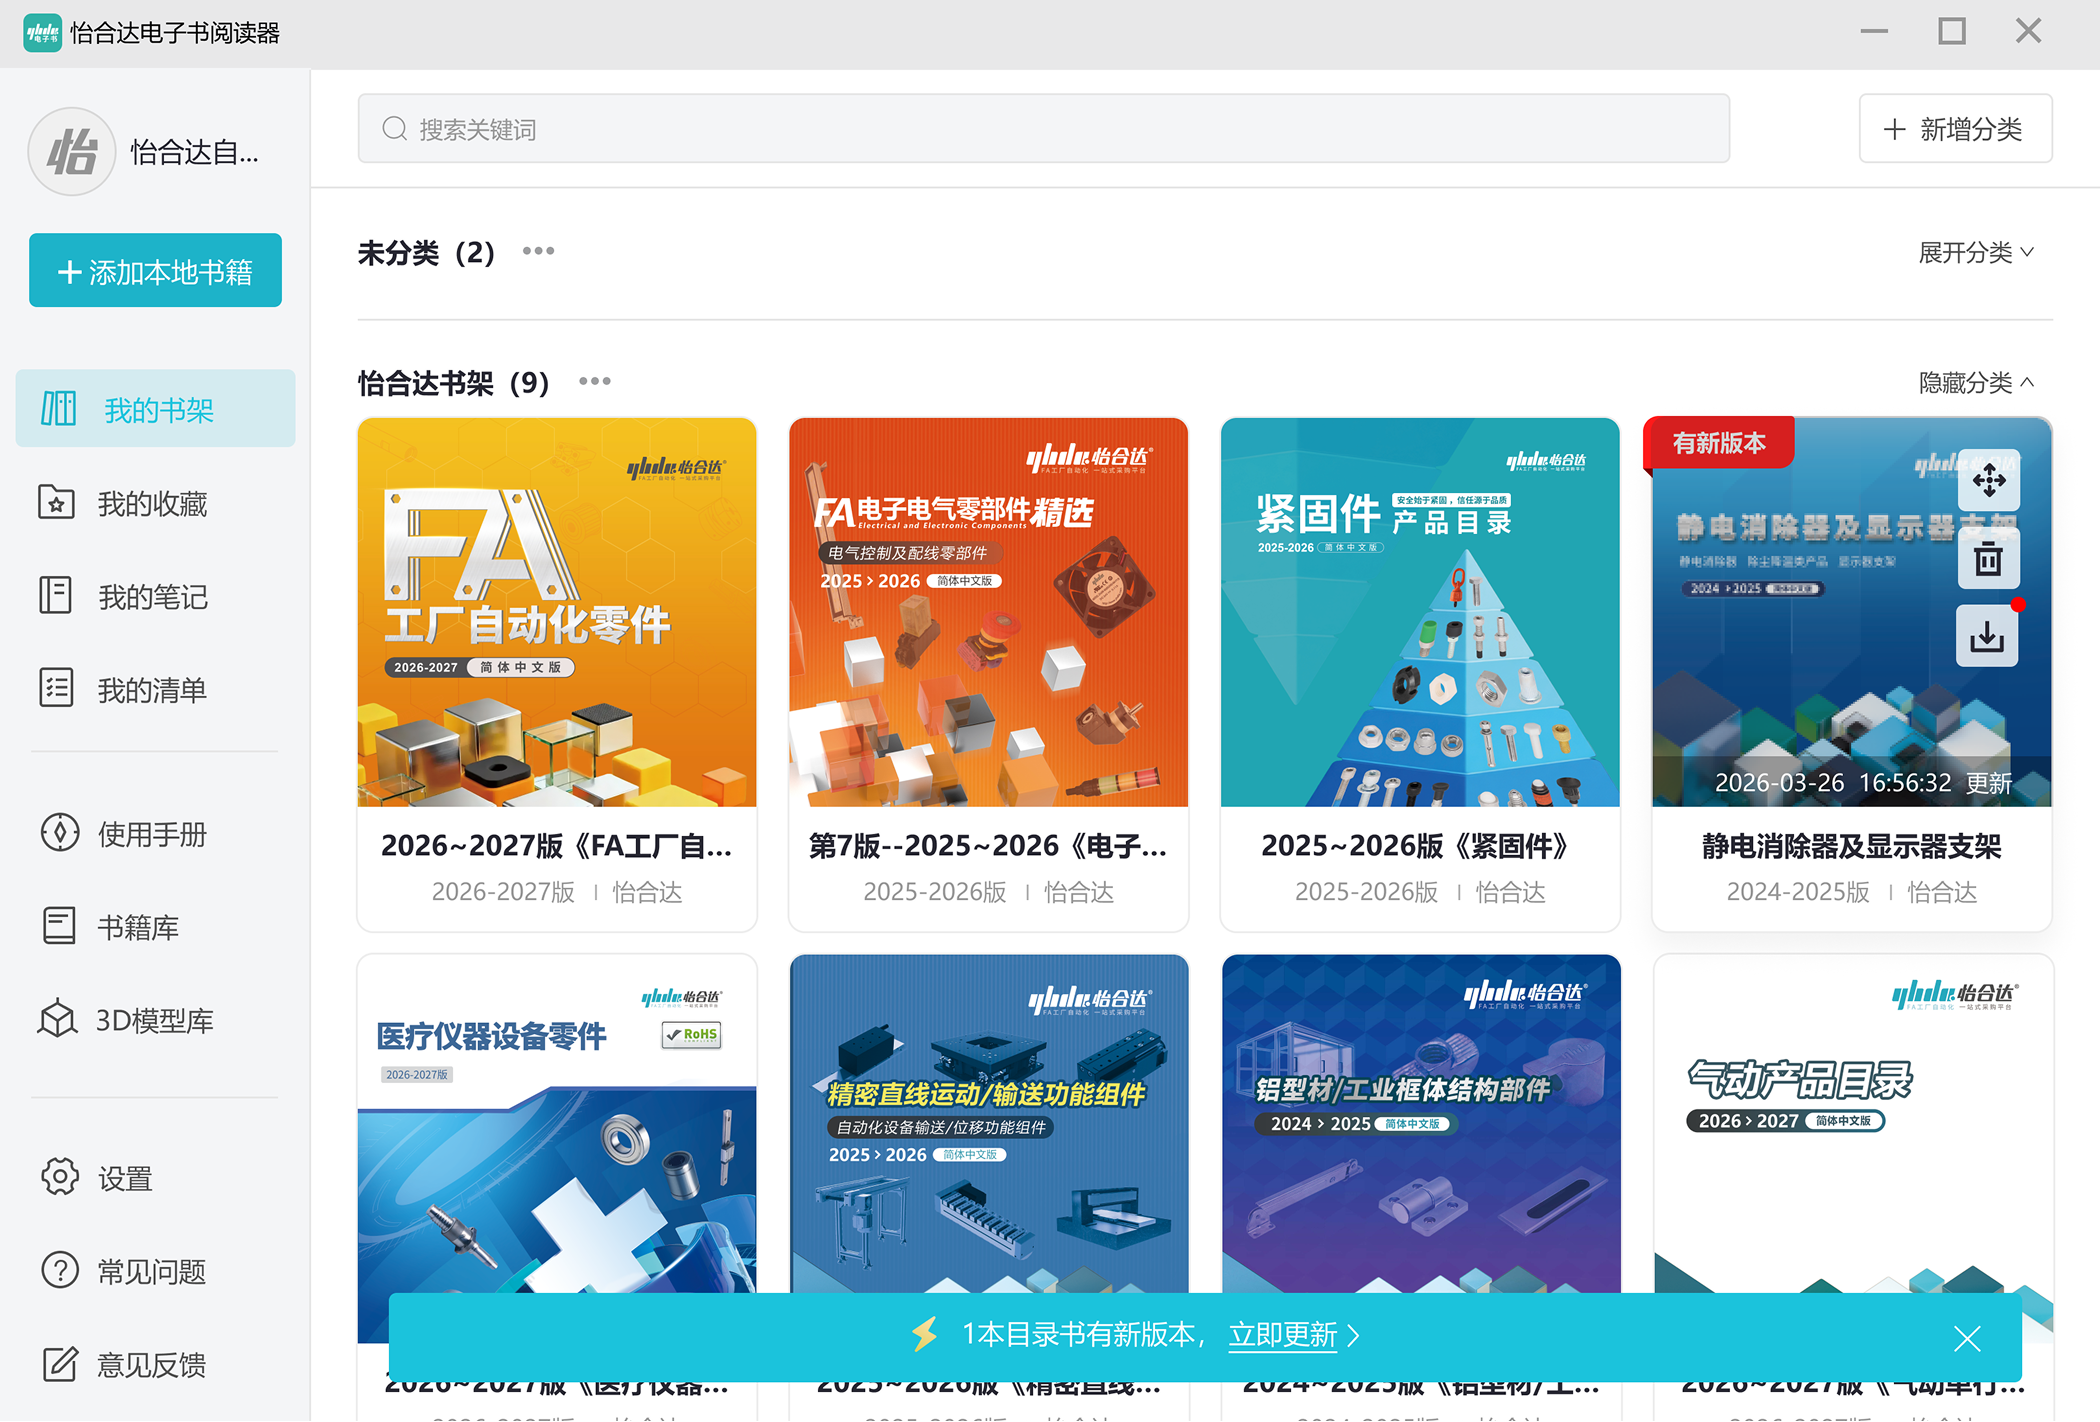
Task: Click the 有新版本 badge on the book
Action: coord(1719,443)
